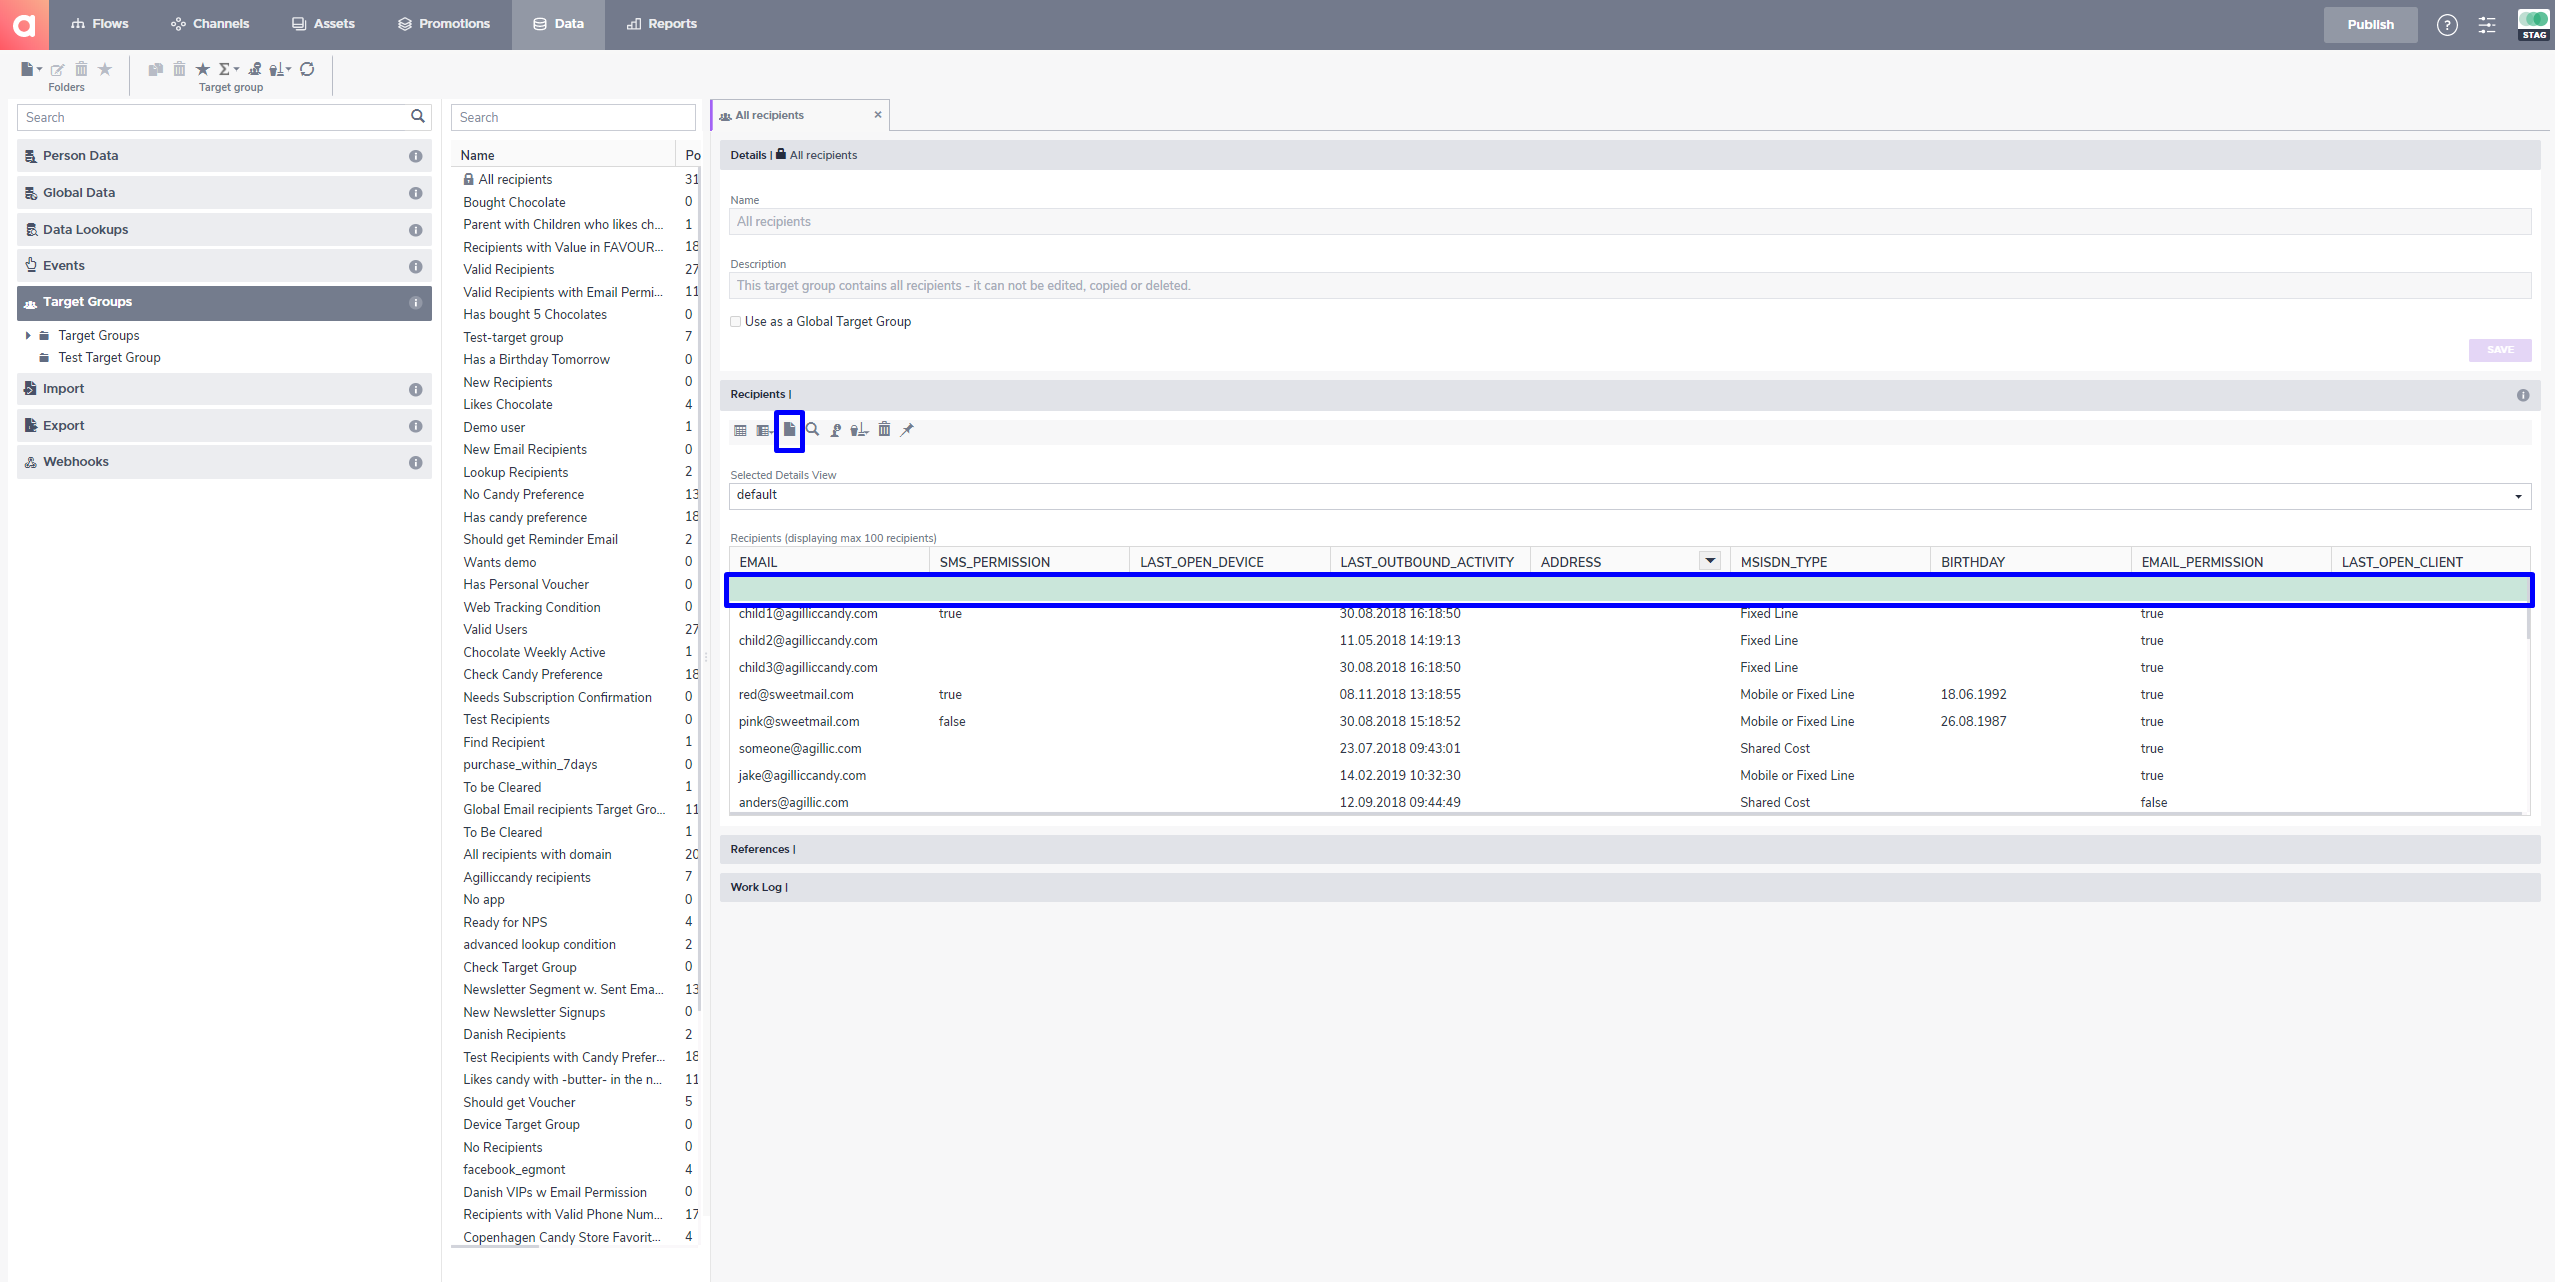Open the table columns dropdown icon in Recipients toolbar

coord(764,430)
